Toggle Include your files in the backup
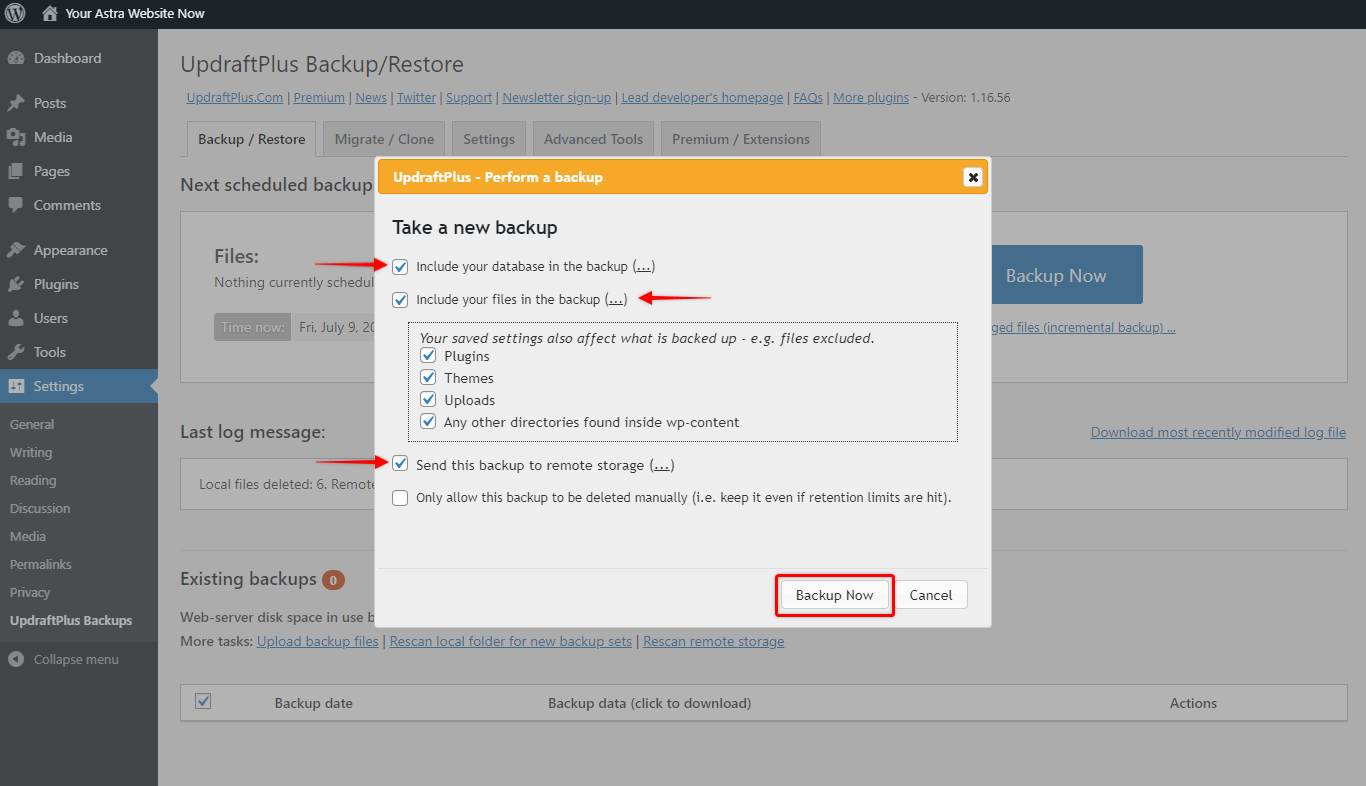 pos(400,299)
